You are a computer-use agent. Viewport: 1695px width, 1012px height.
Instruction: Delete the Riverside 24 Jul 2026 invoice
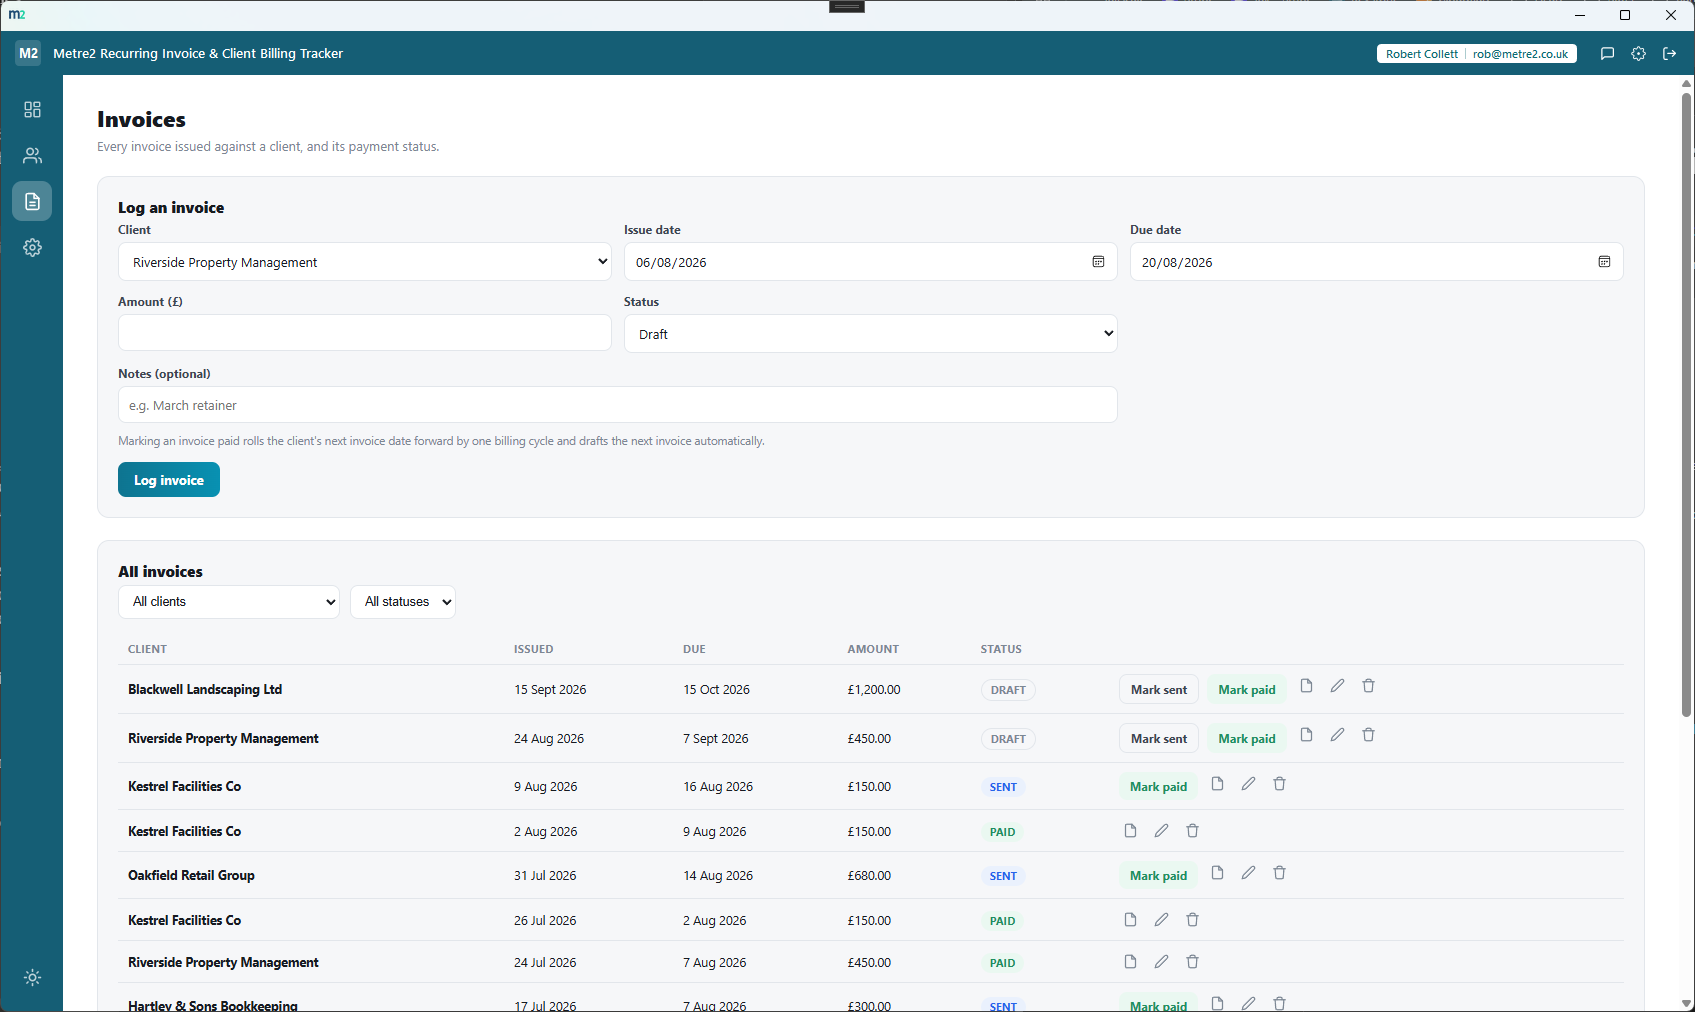point(1192,962)
